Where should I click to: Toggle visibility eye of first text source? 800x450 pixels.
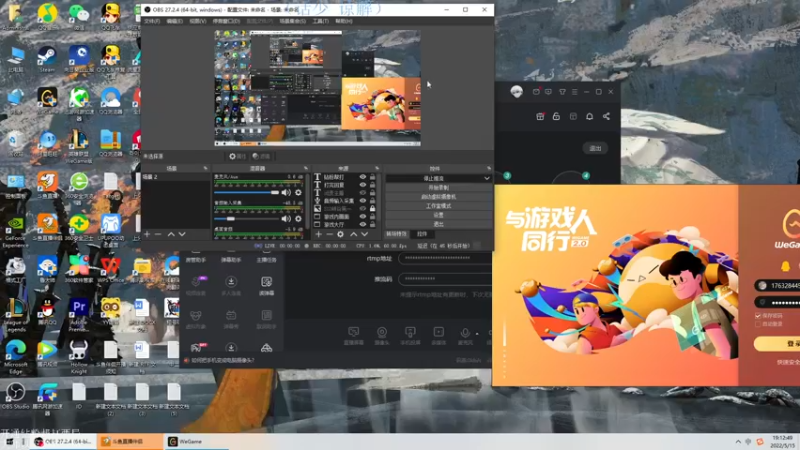pos(363,177)
